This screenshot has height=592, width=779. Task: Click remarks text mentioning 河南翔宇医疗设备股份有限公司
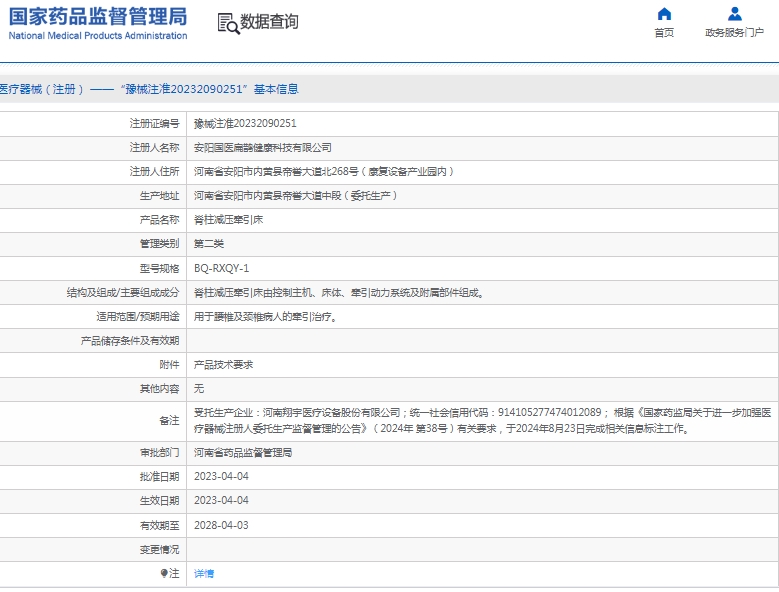coord(482,421)
